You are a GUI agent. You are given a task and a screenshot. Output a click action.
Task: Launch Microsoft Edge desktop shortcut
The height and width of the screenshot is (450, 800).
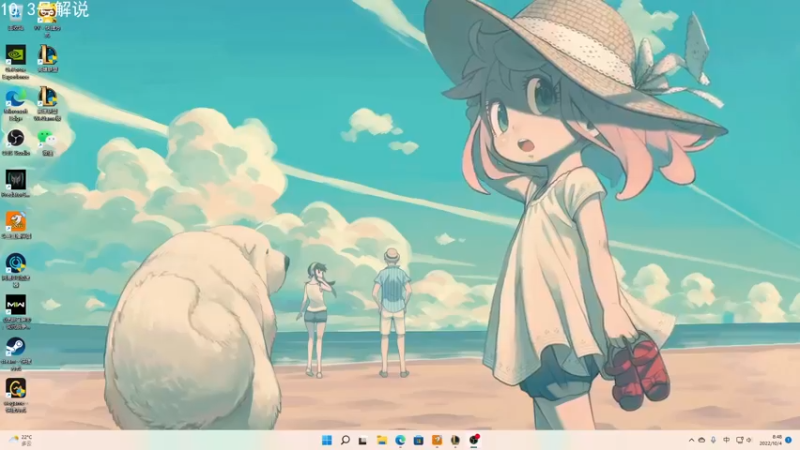tap(16, 104)
